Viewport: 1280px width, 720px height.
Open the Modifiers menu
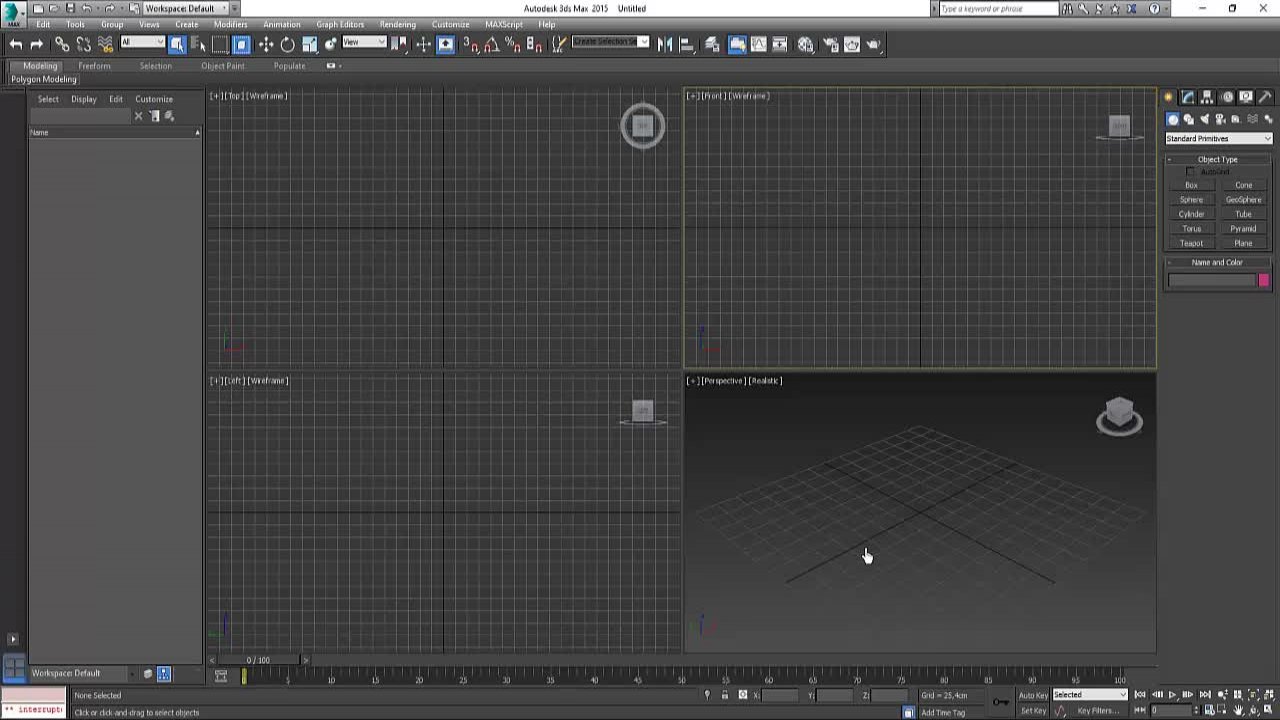click(x=230, y=24)
